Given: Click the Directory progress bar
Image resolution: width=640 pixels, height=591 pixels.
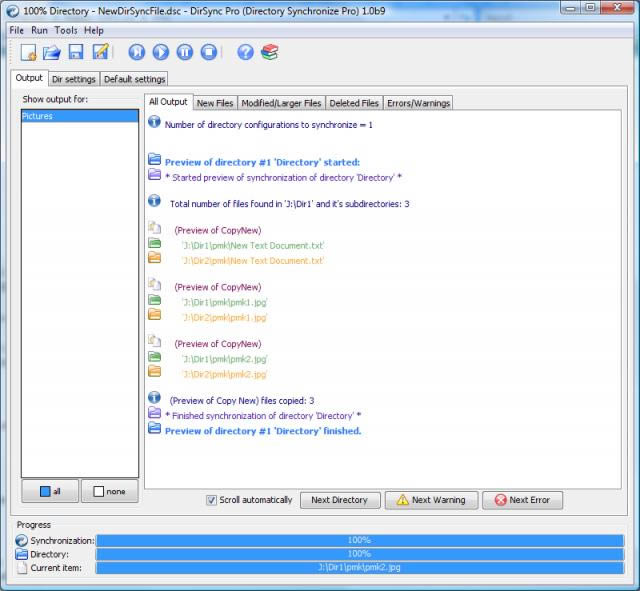Looking at the screenshot, I should pyautogui.click(x=360, y=554).
